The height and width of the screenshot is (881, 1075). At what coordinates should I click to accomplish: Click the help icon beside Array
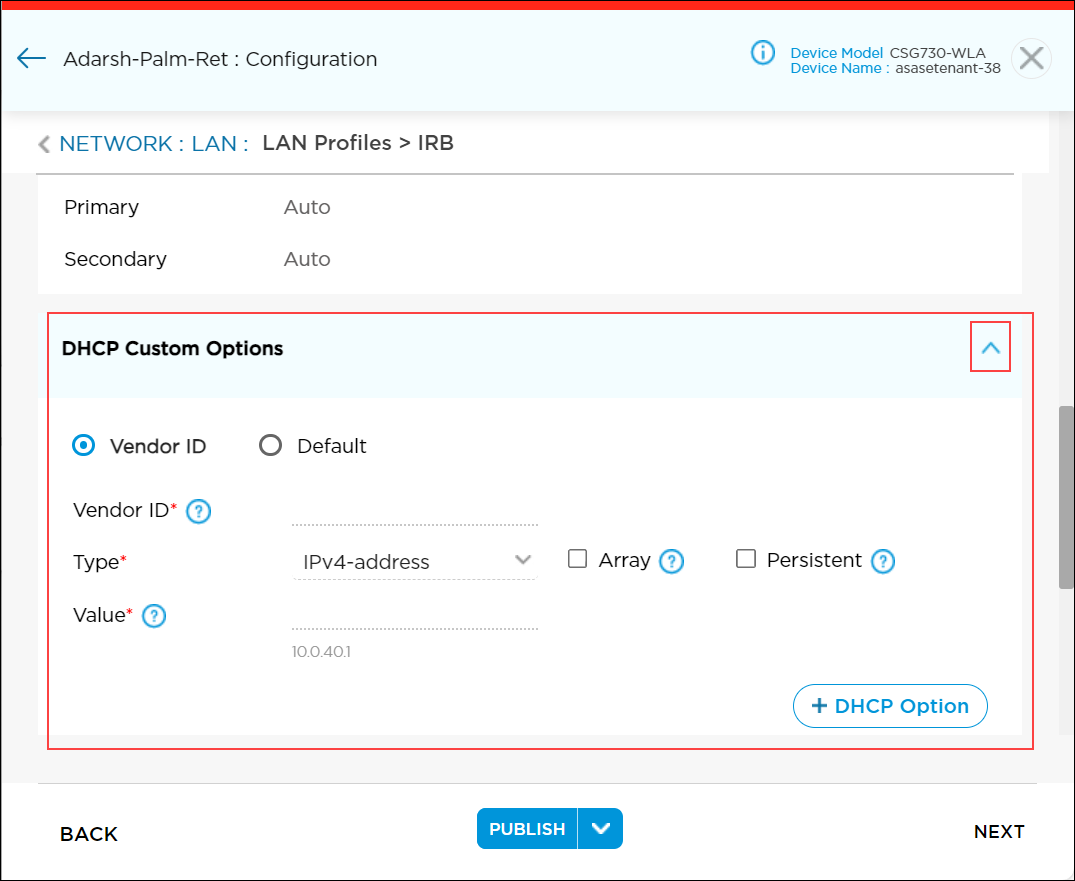[x=672, y=561]
